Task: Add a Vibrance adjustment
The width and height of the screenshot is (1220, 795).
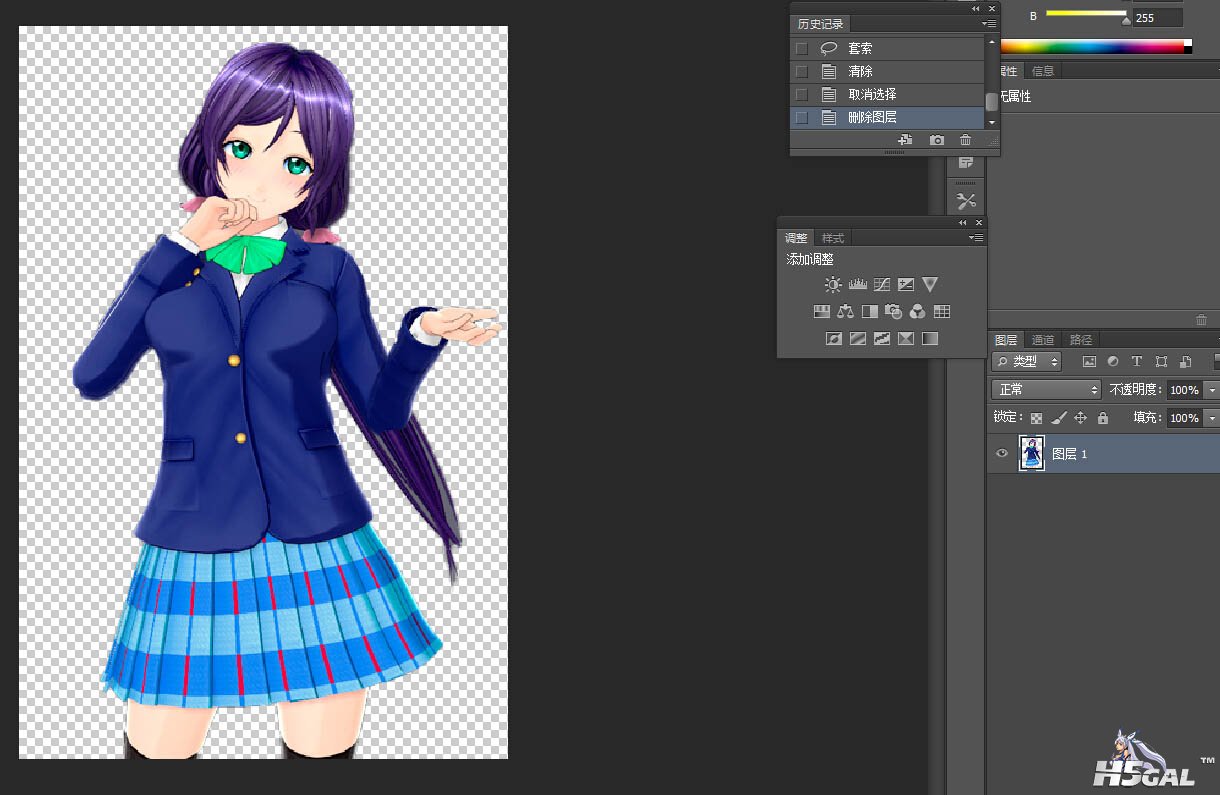Action: click(930, 285)
